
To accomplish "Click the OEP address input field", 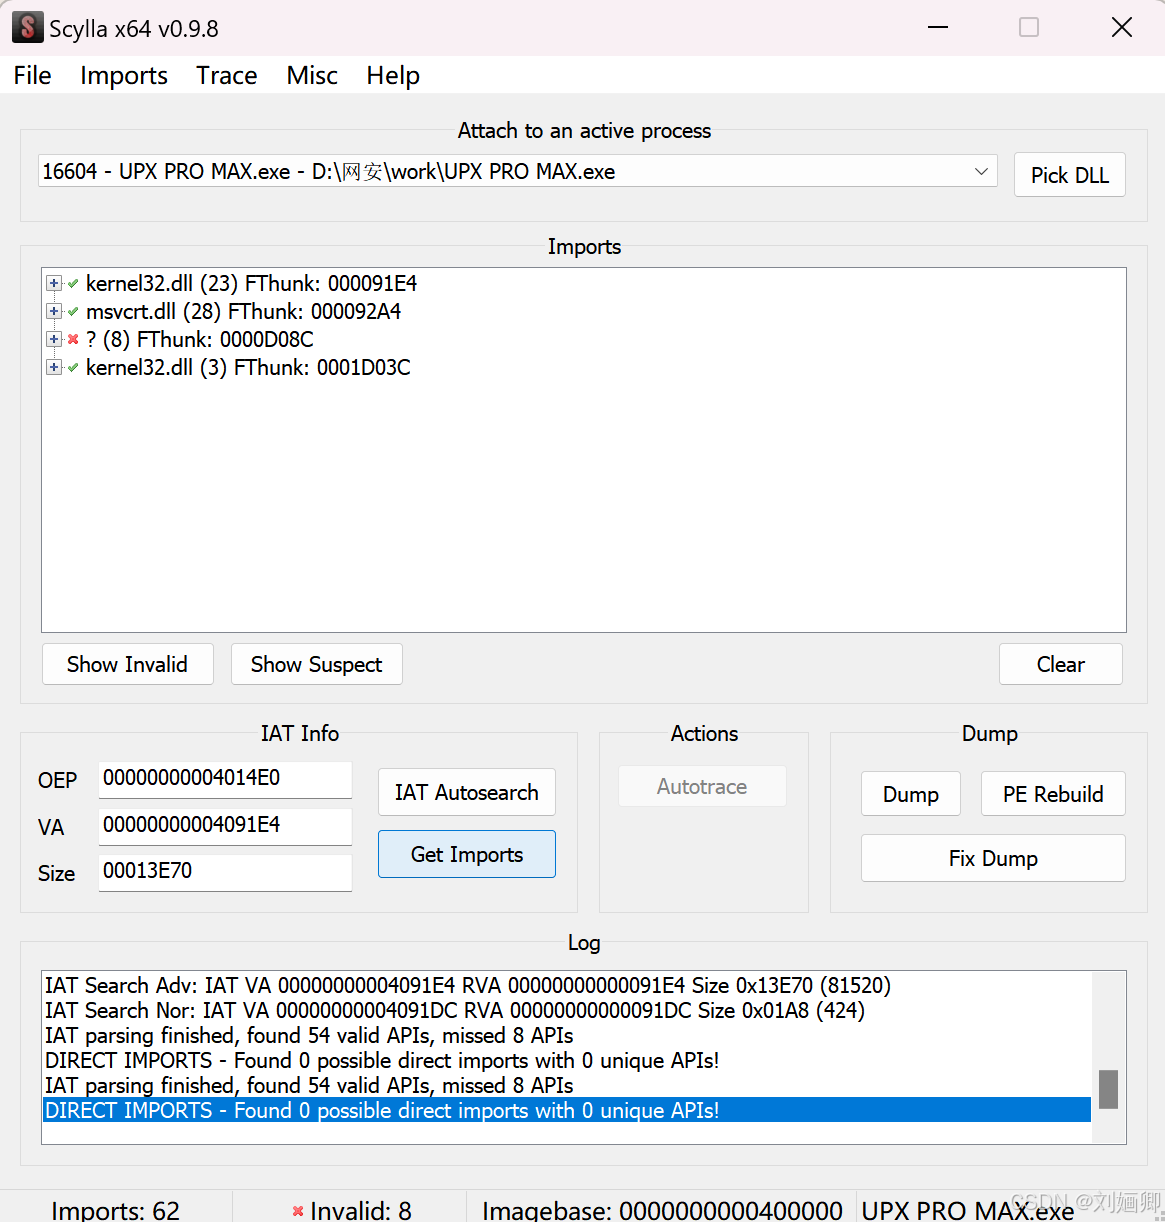I will (225, 780).
